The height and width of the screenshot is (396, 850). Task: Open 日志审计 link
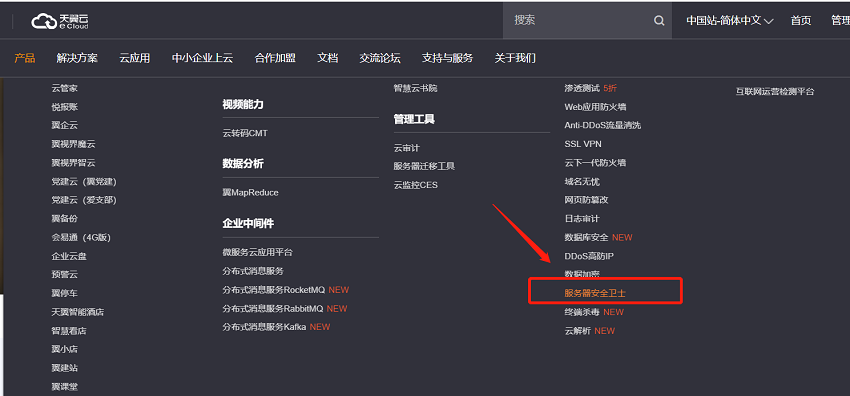pyautogui.click(x=582, y=218)
